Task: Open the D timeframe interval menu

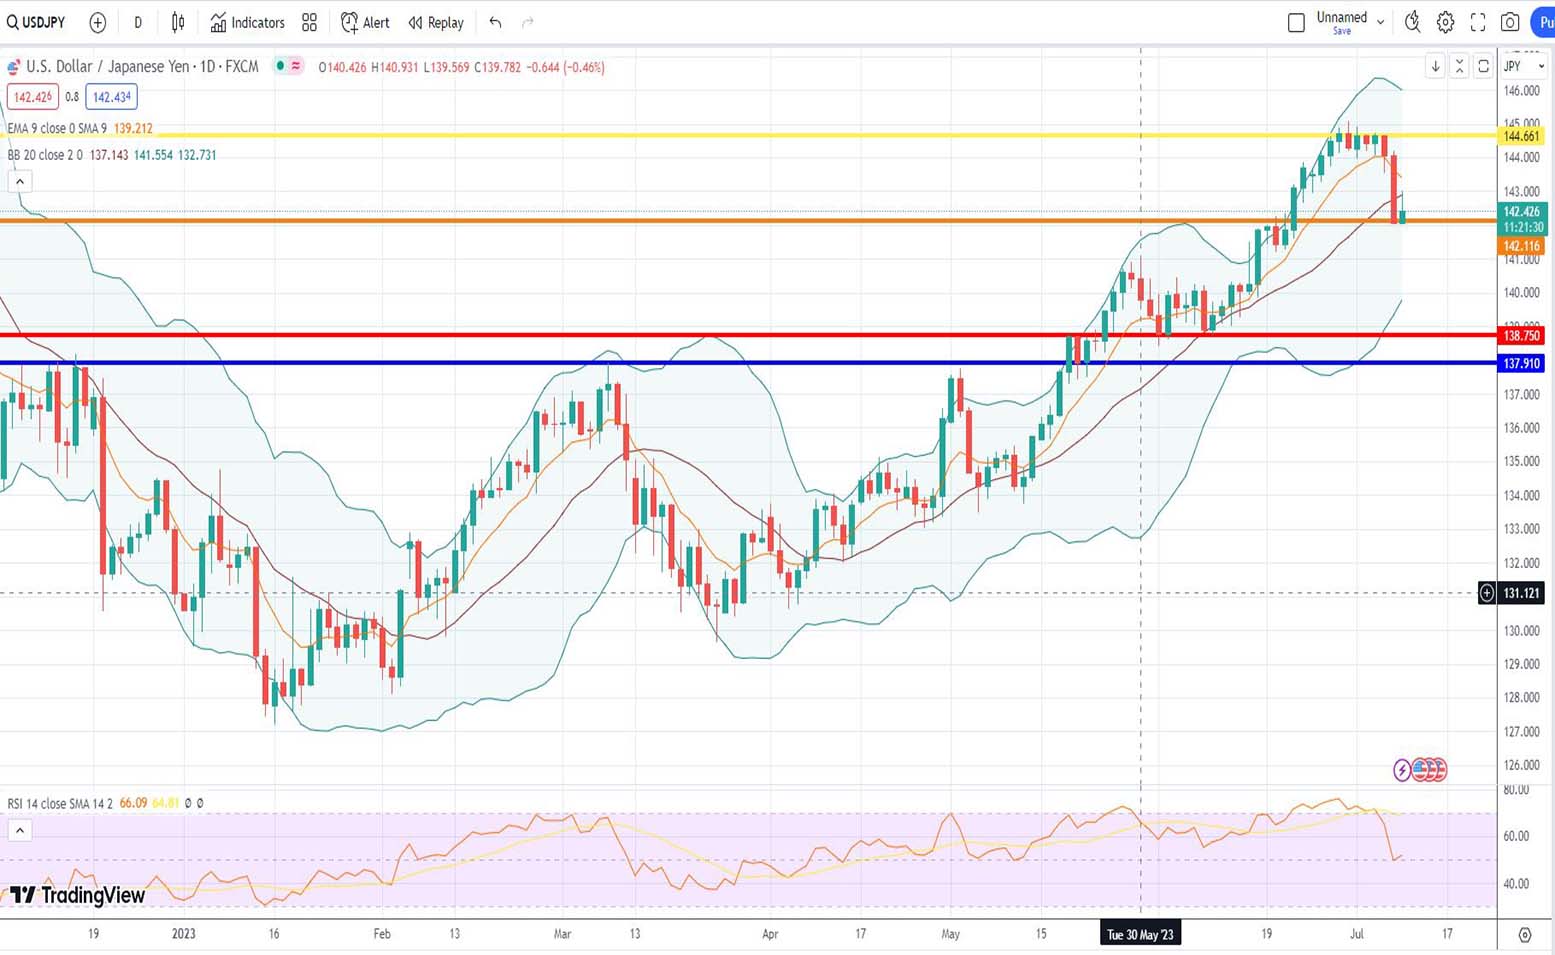Action: [138, 22]
